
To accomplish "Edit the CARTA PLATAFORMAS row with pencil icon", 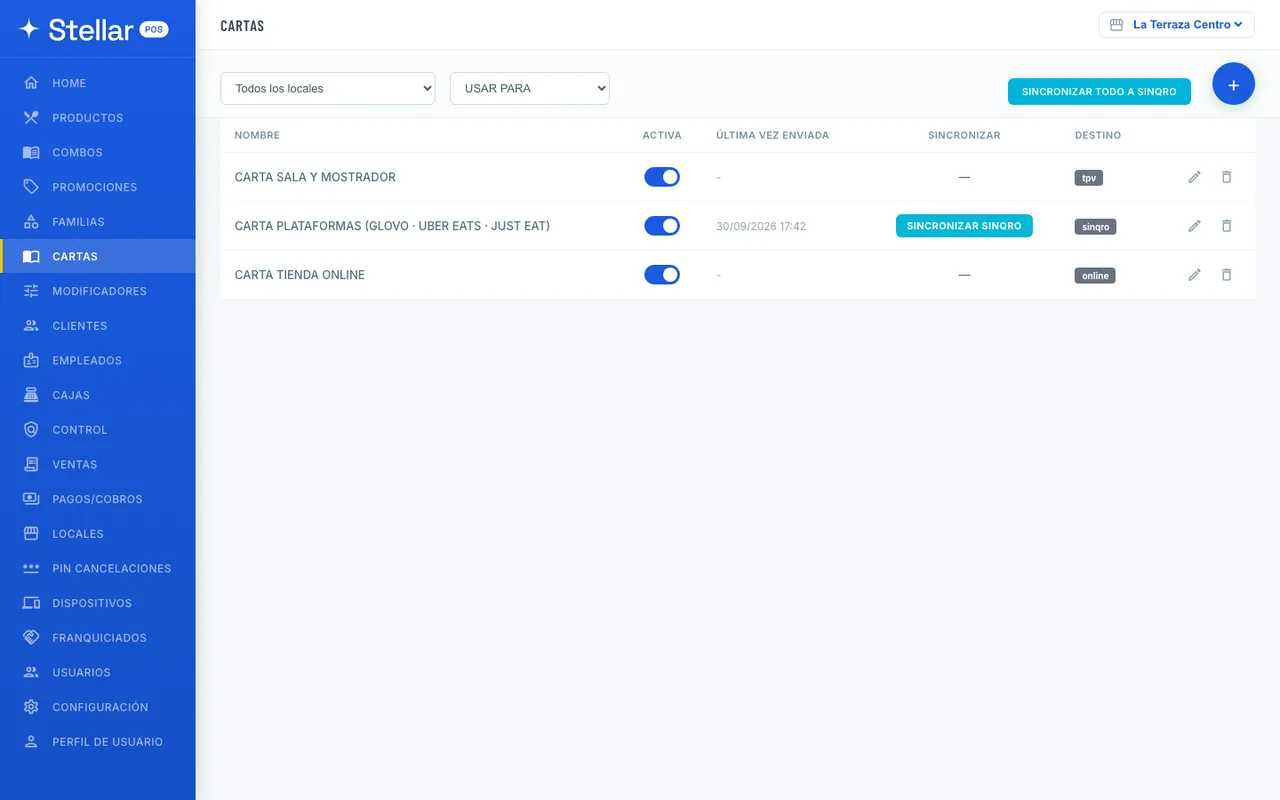I will pyautogui.click(x=1194, y=226).
